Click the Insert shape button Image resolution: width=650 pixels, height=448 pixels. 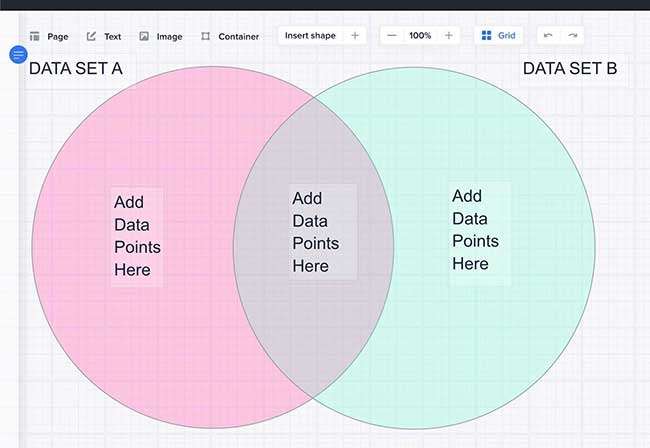[x=310, y=36]
